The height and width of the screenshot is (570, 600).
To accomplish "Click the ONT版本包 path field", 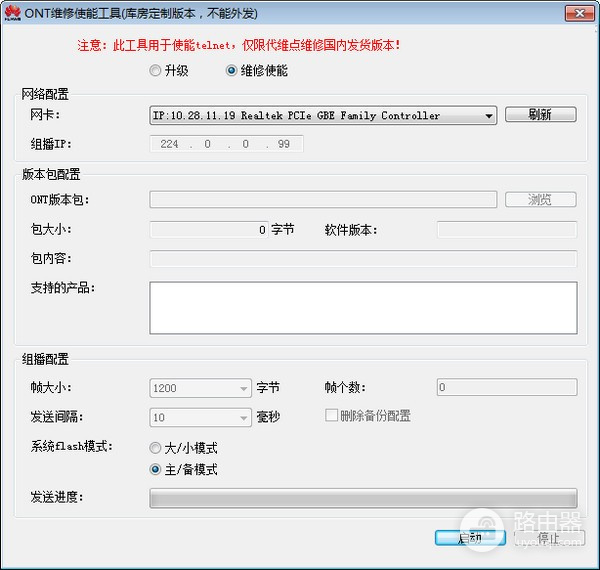I will [323, 199].
